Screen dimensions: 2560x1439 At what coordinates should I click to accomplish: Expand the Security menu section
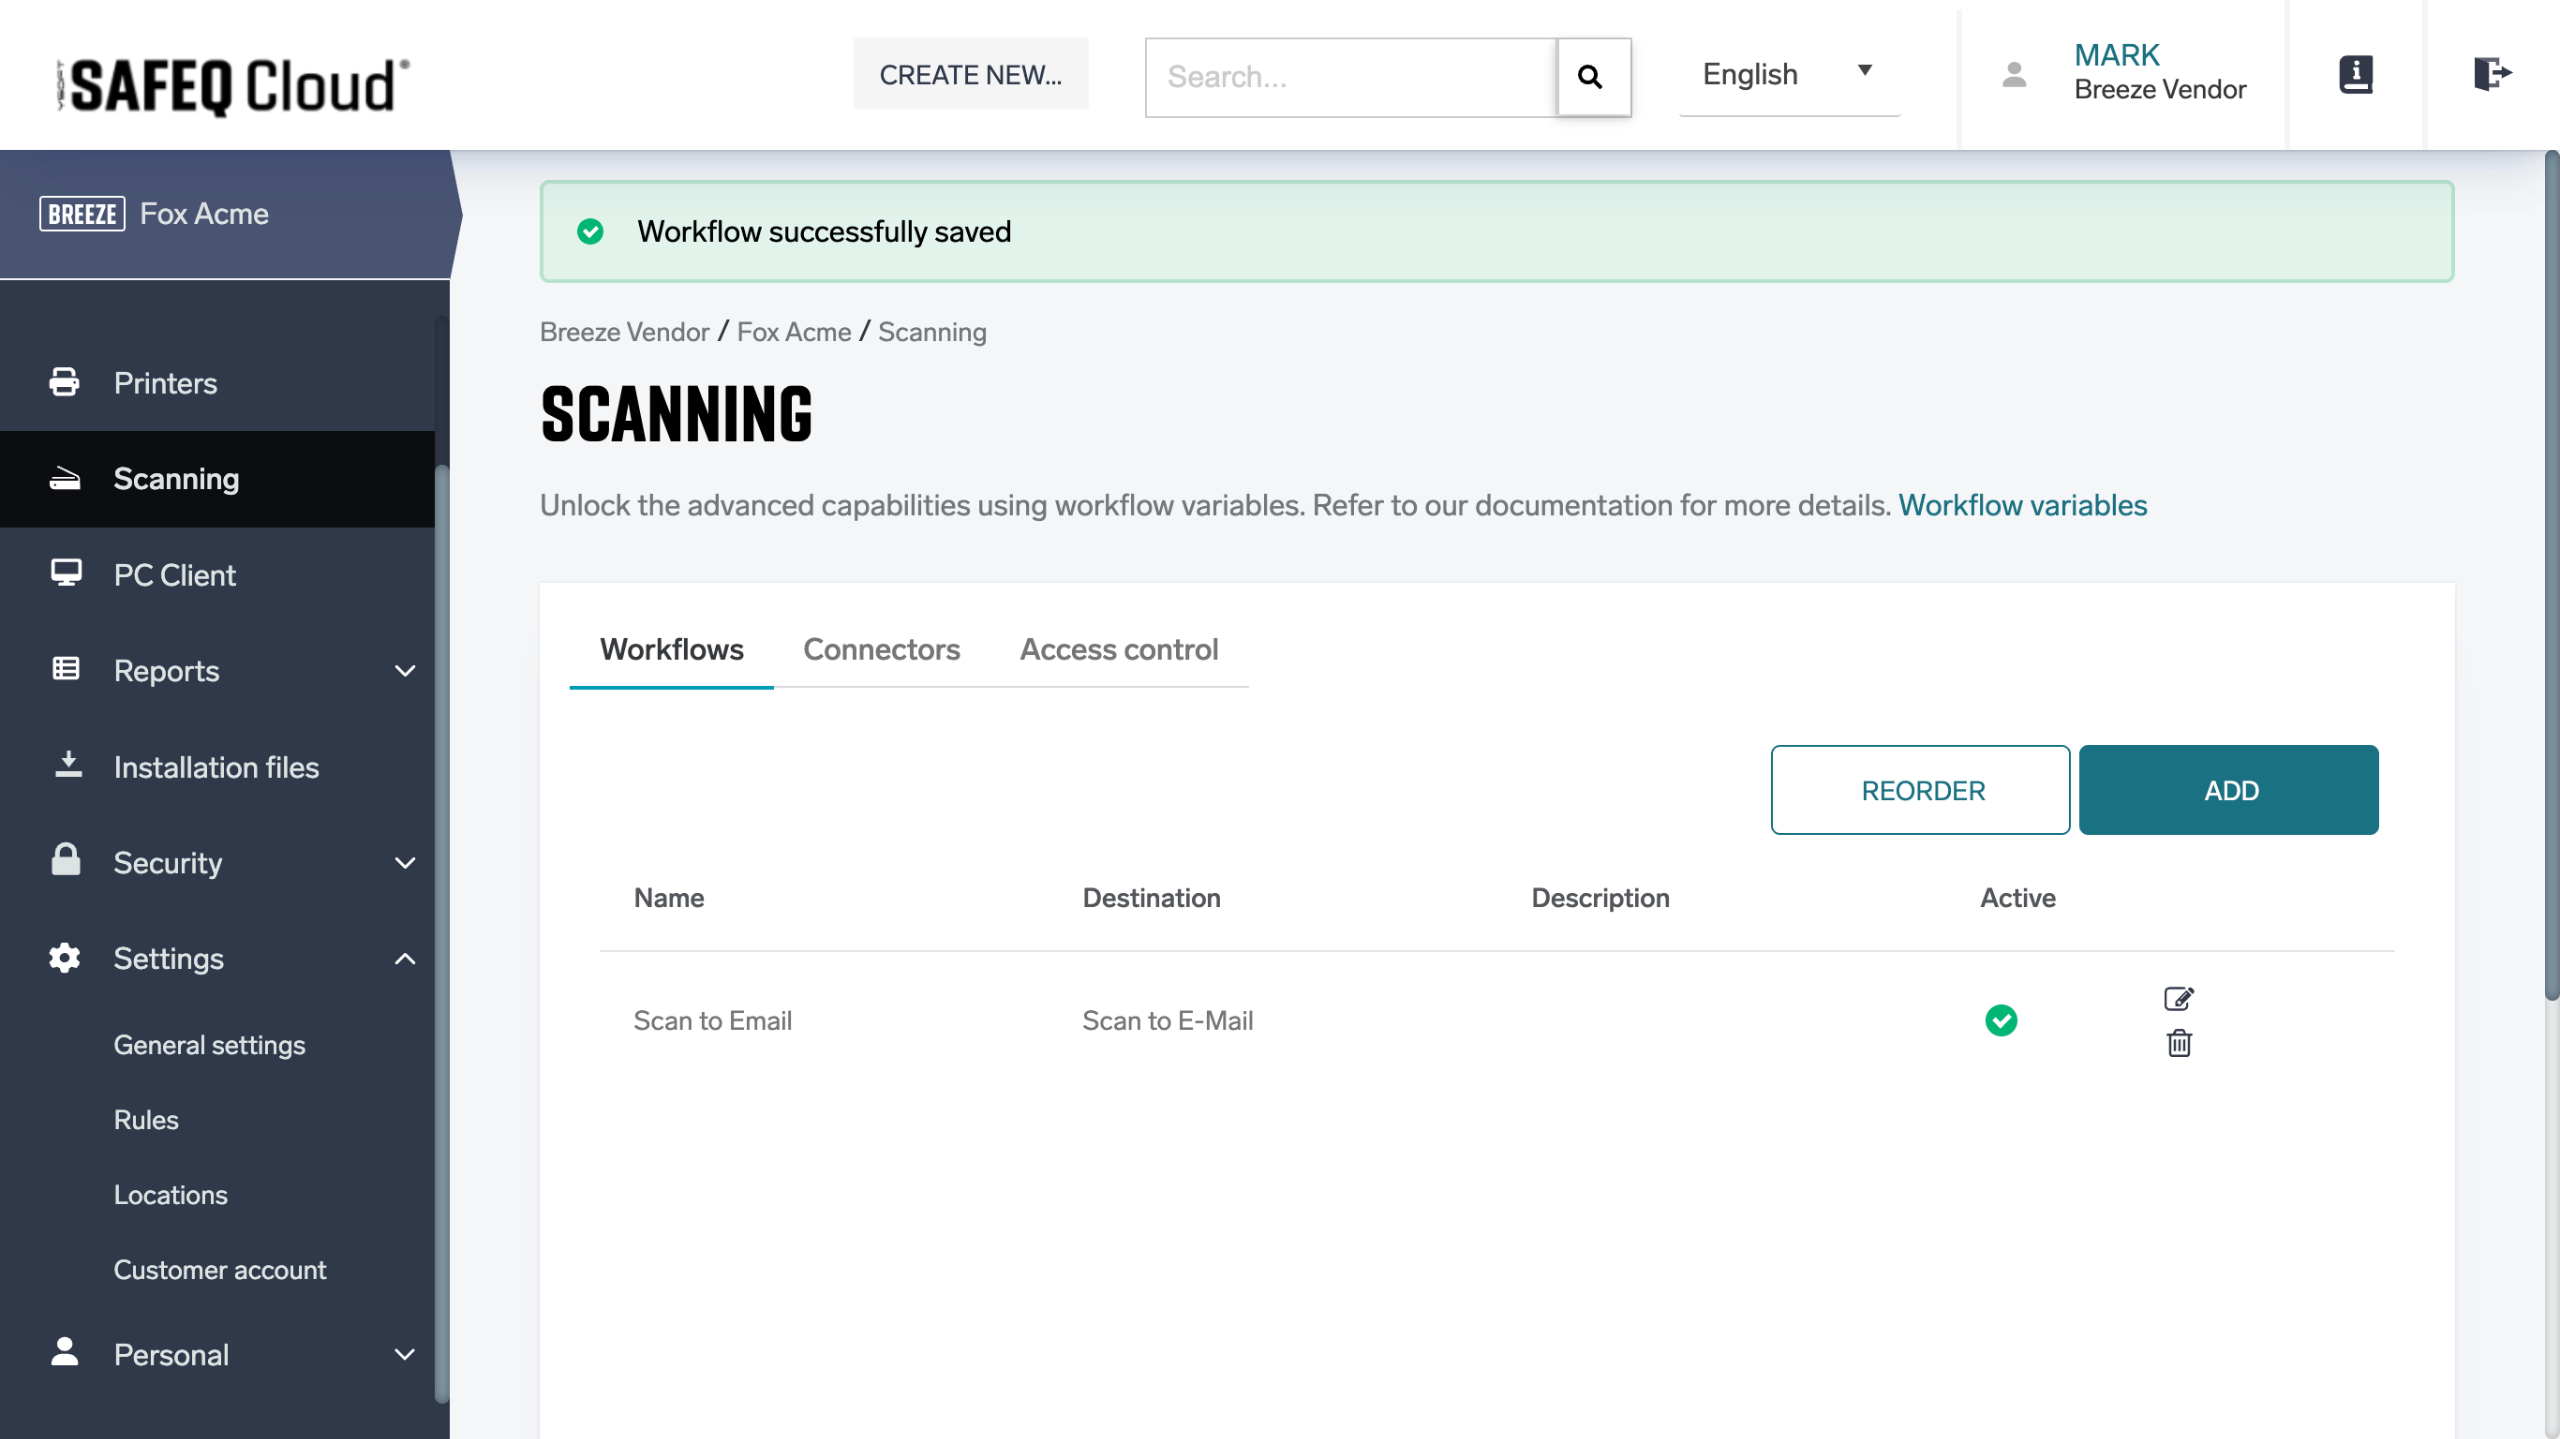404,862
